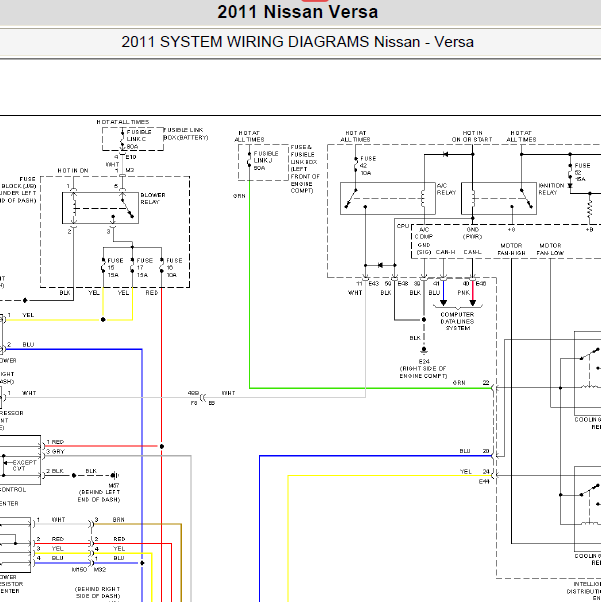Click the 'PNK' wire color label
Screen dimensions: 601x602
pos(464,293)
